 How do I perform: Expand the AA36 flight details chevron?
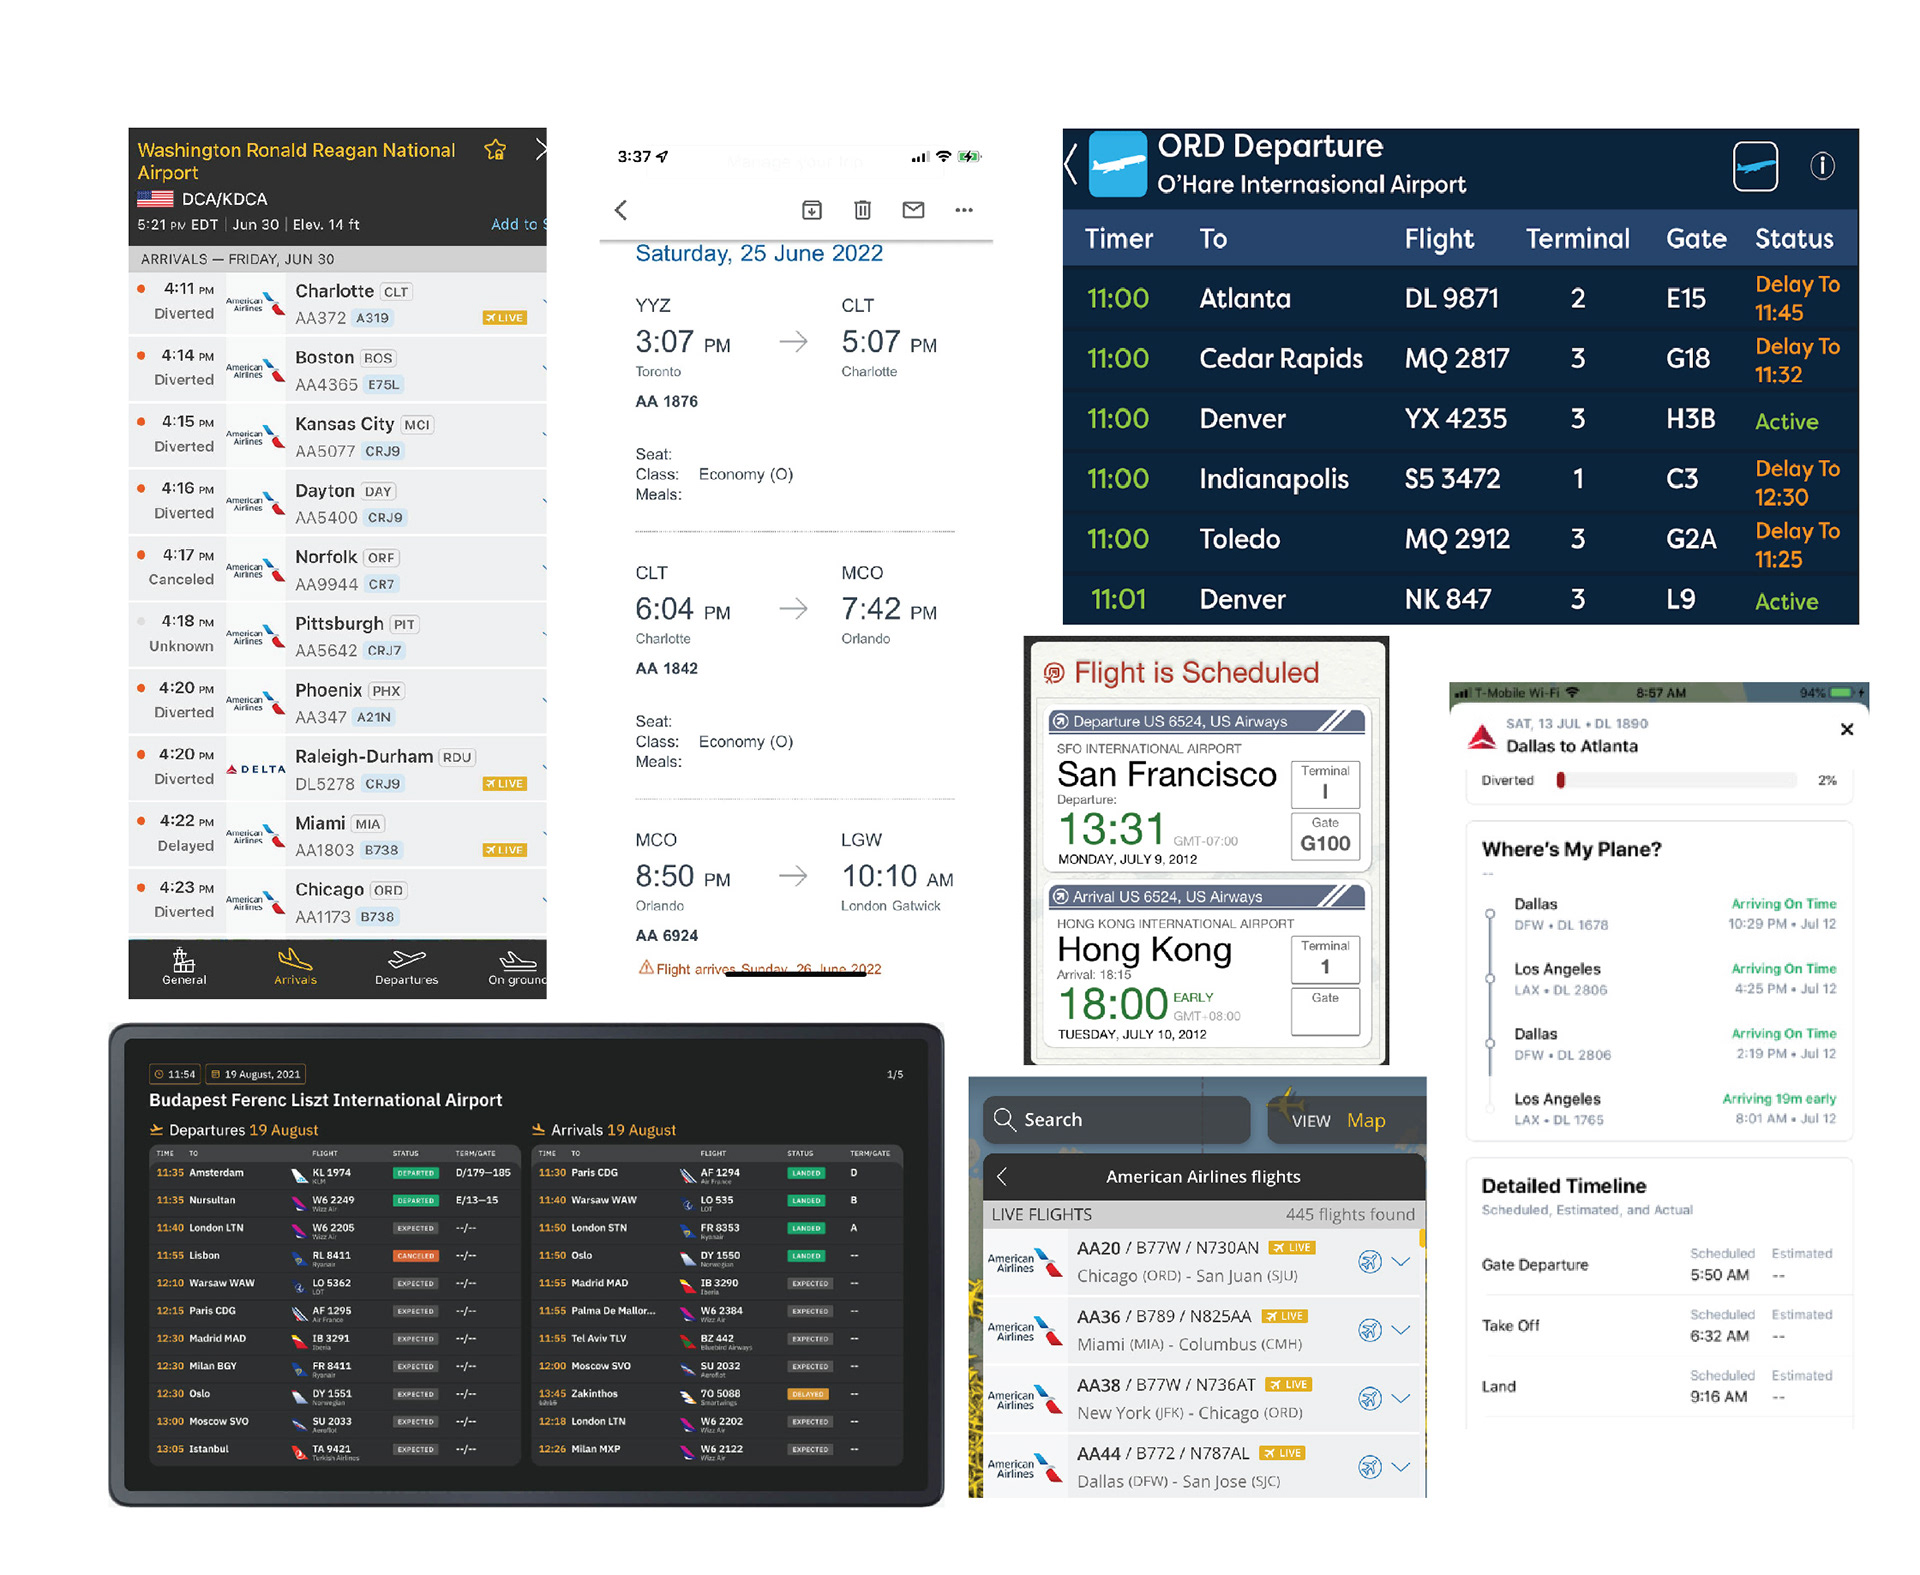1402,1330
